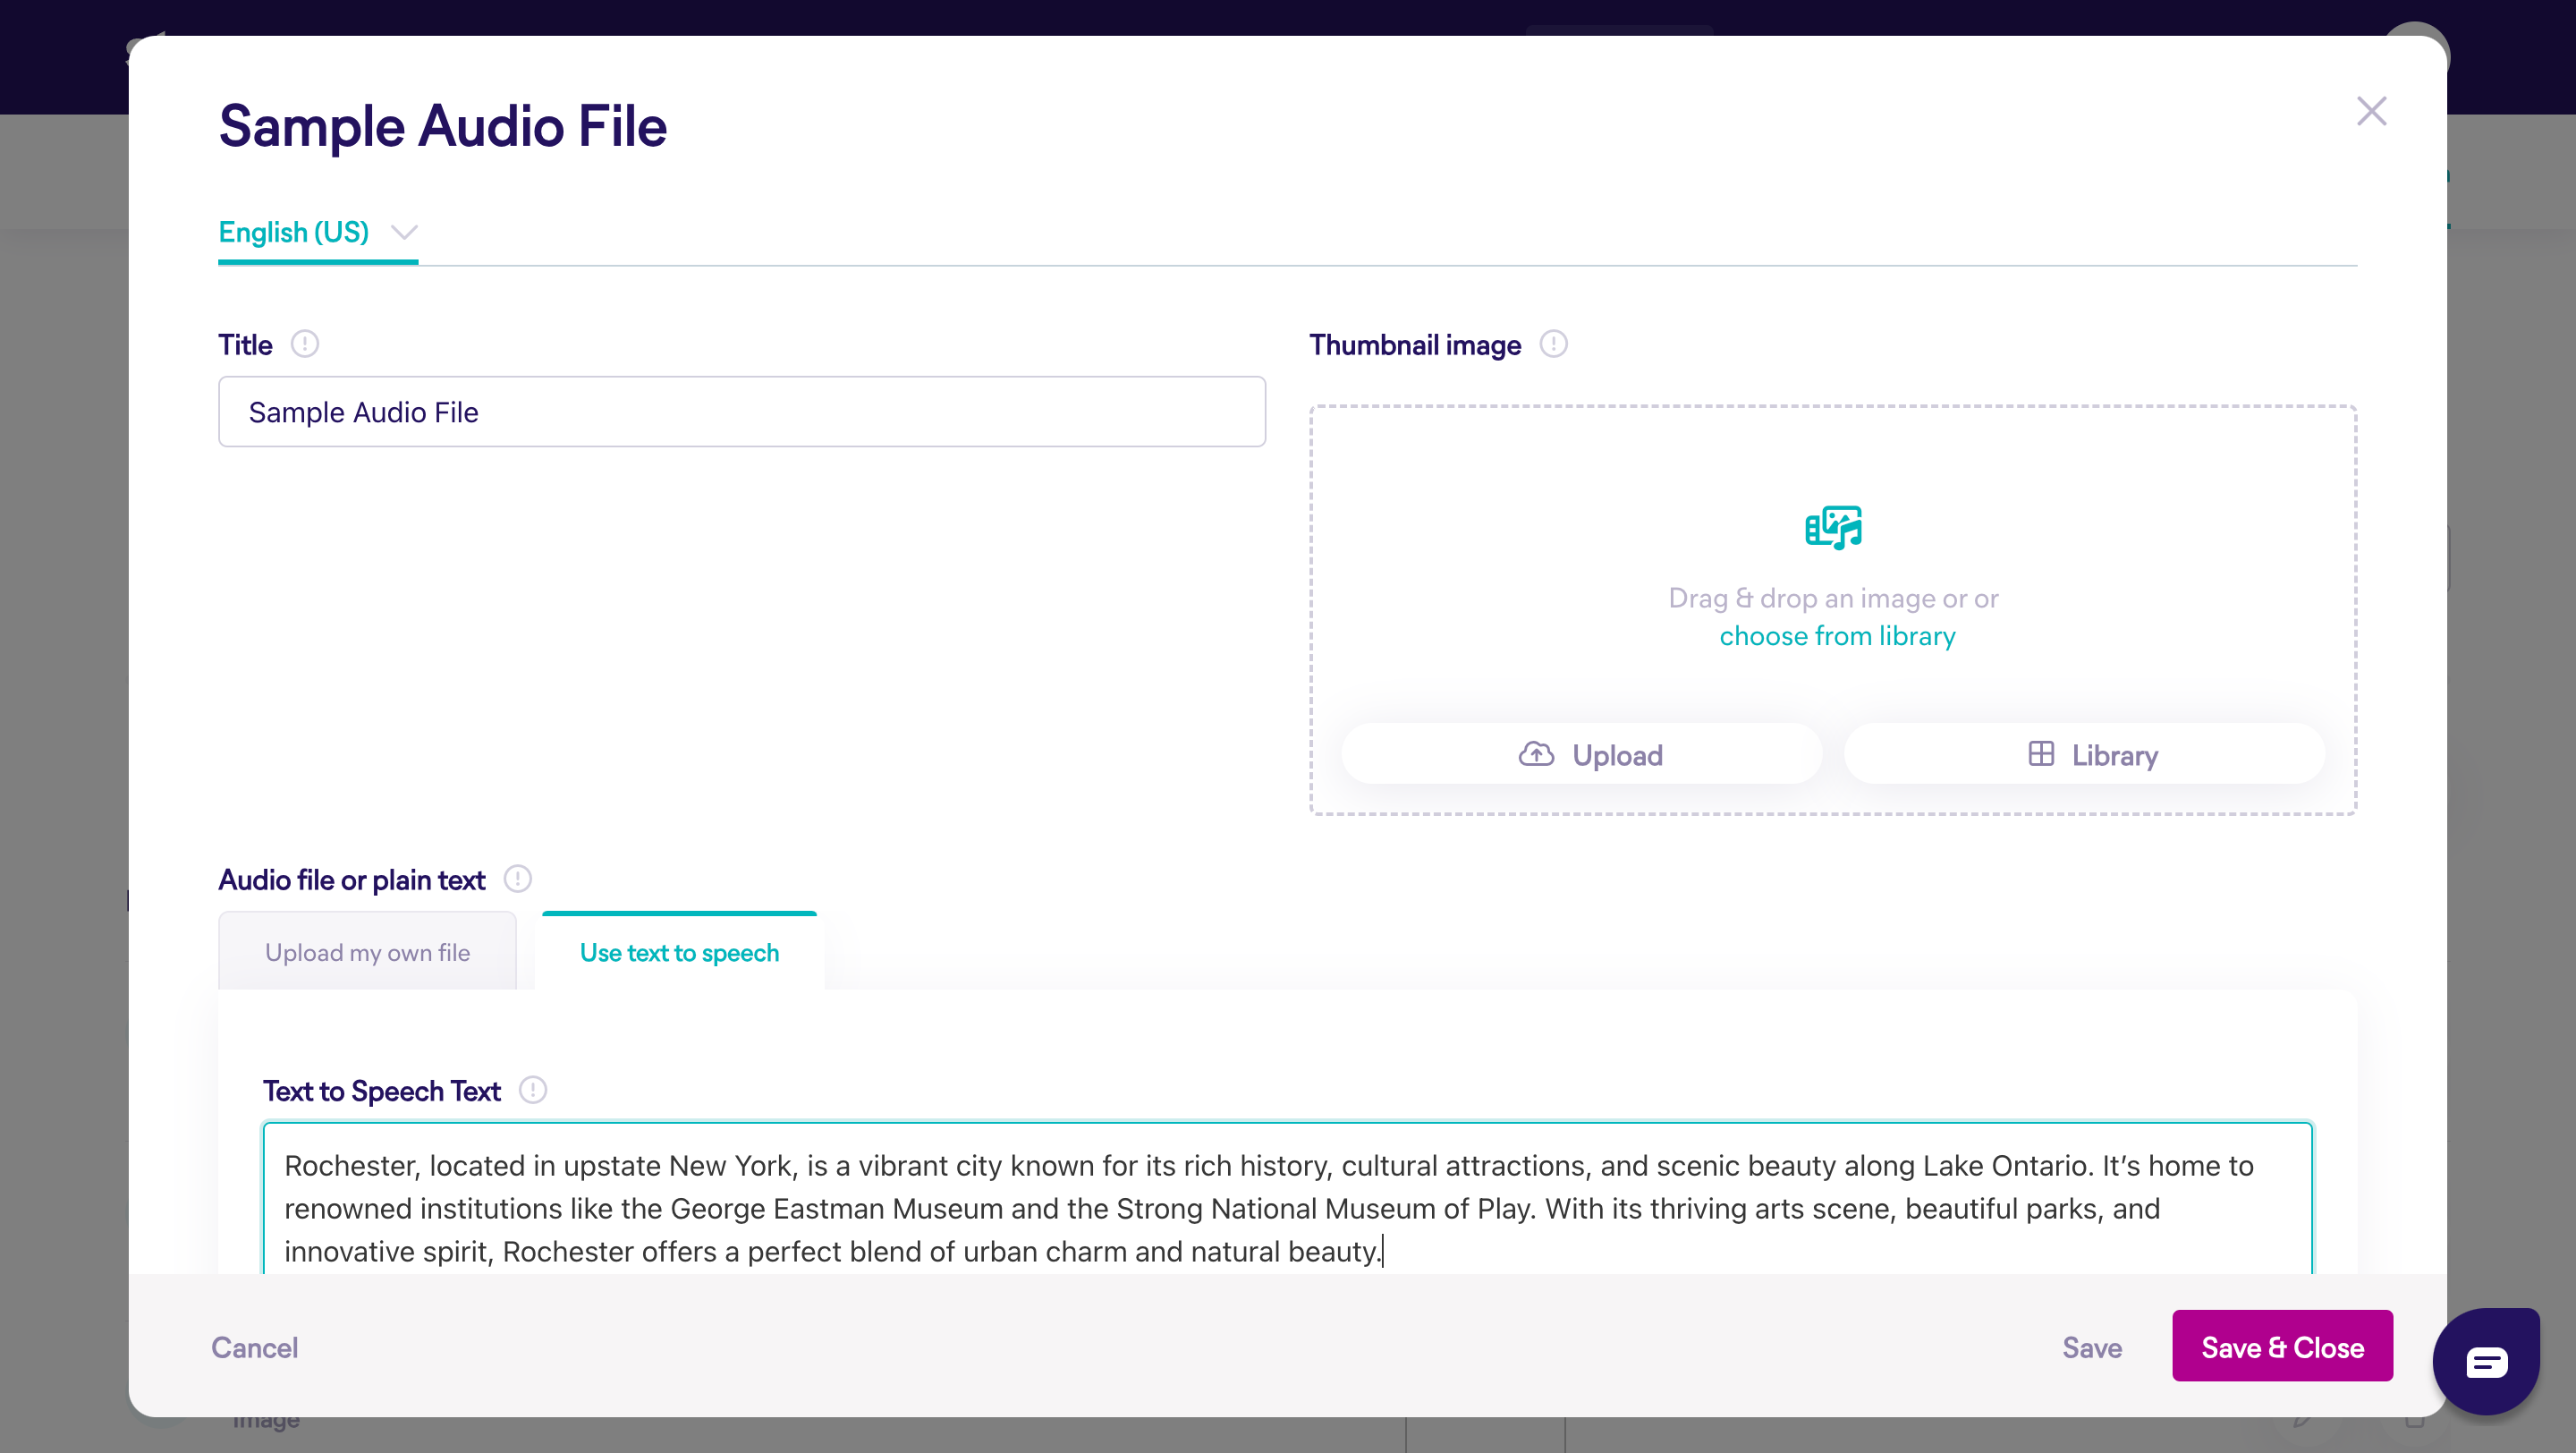The height and width of the screenshot is (1453, 2576).
Task: Click inside the Text to Speech textarea
Action: (1287, 1207)
